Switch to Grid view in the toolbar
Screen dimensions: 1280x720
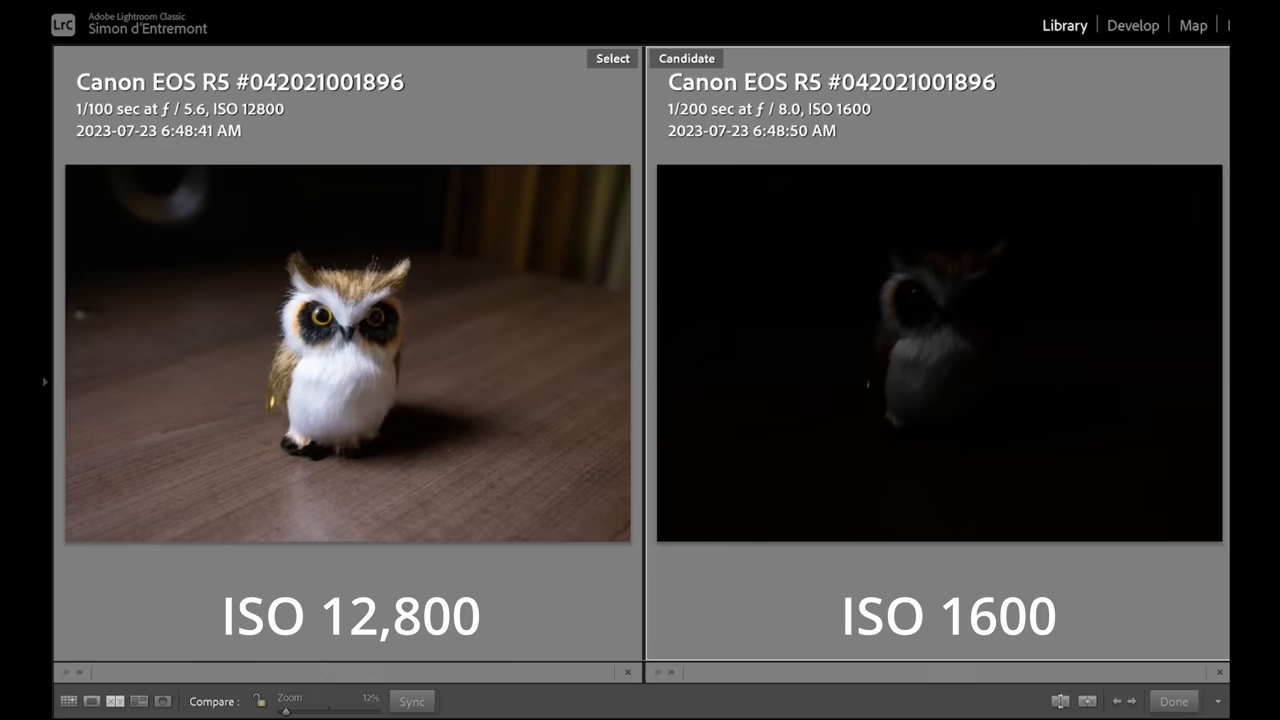tap(69, 701)
